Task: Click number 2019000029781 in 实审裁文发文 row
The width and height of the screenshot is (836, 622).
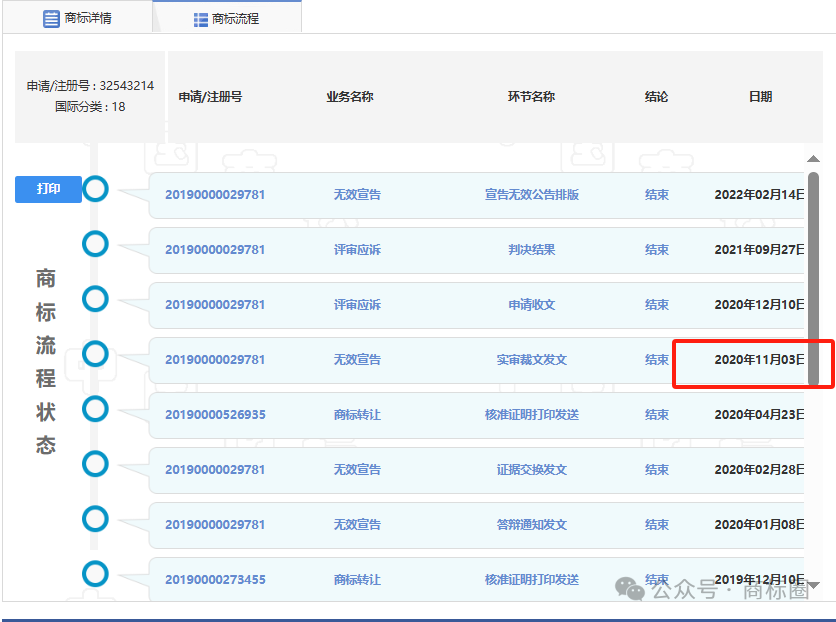Action: click(215, 359)
